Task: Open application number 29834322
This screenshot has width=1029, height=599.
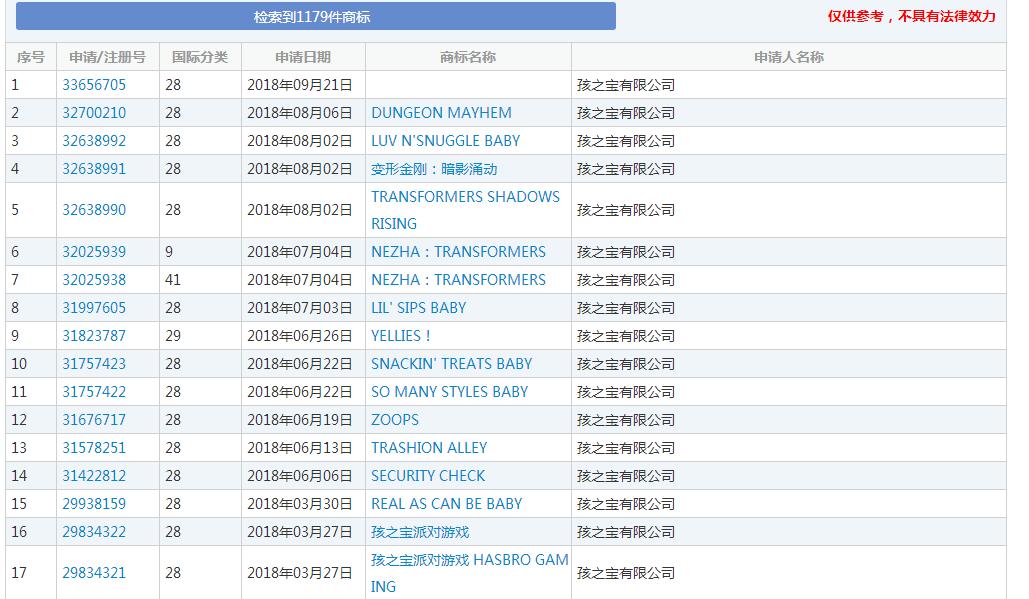Action: 94,532
